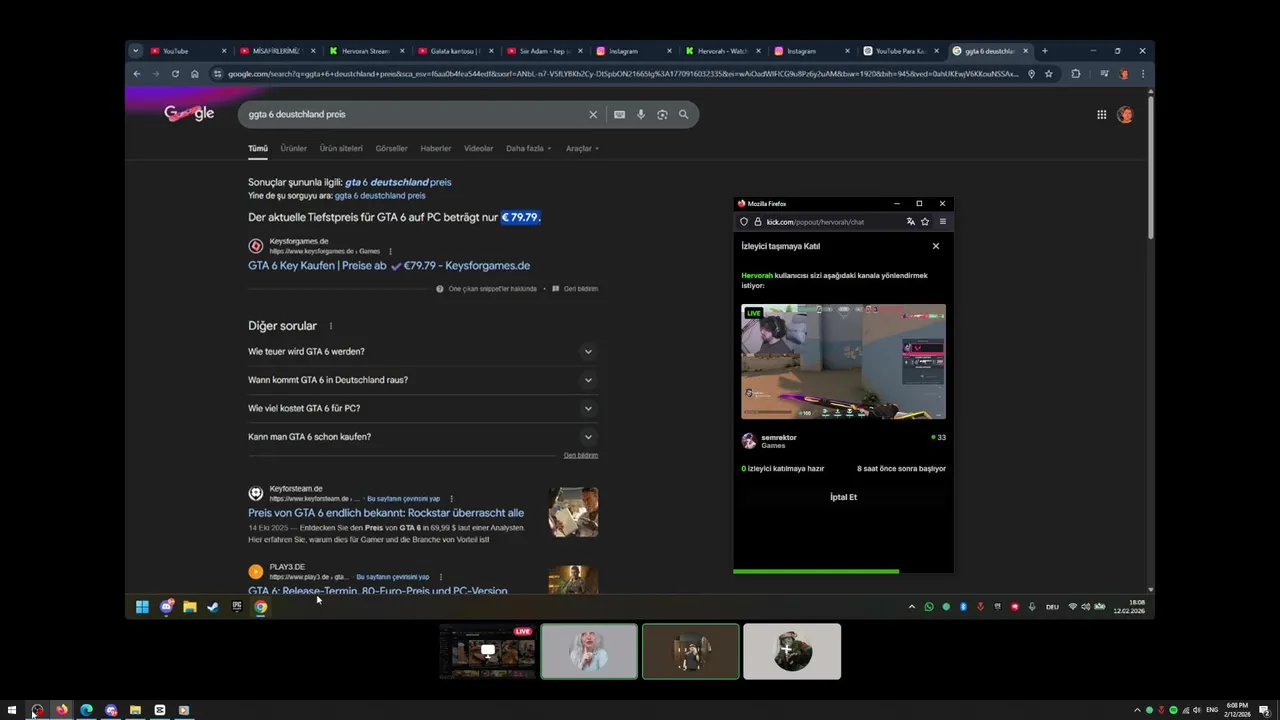Viewport: 1280px width, 720px height.
Task: Click İptal Et in Kick popup
Action: 843,497
